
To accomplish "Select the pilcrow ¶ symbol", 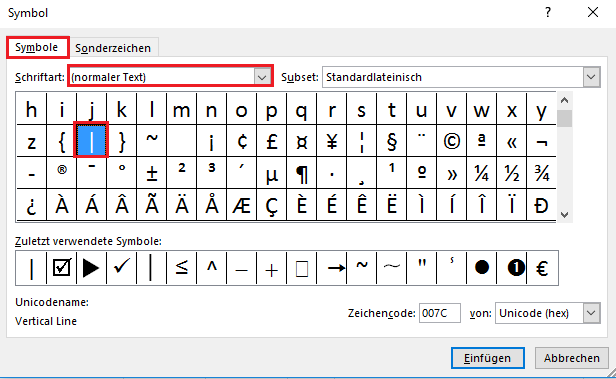I will 302,173.
